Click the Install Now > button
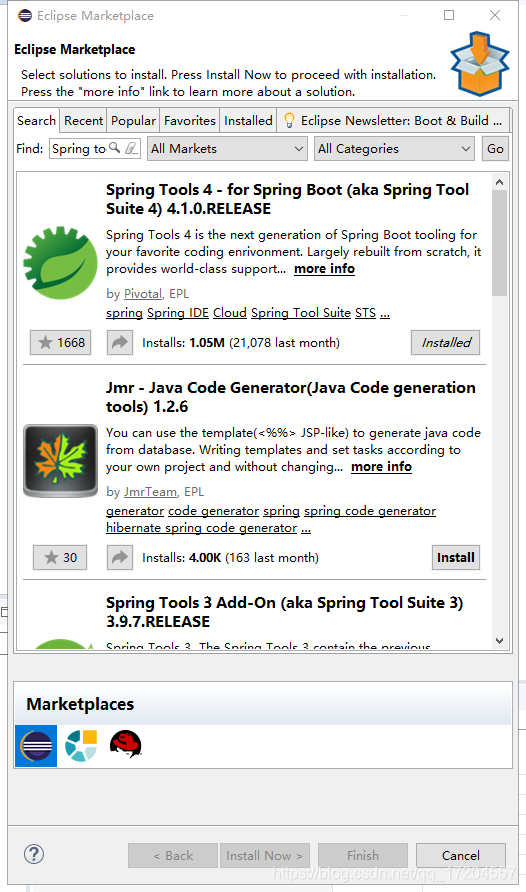This screenshot has height=892, width=526. tap(264, 856)
